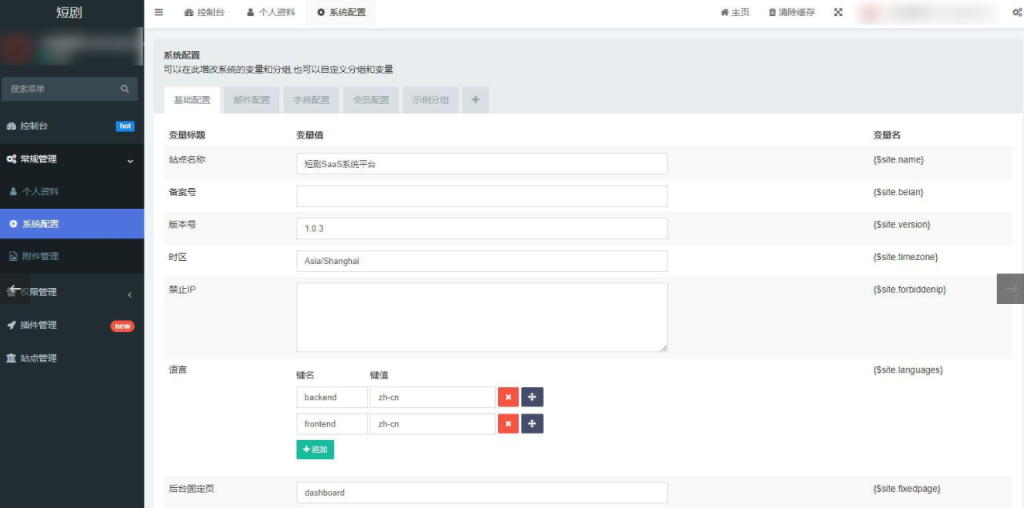Switch to the 会员配置 tab
Viewport: 1024px width, 508px height.
click(371, 100)
